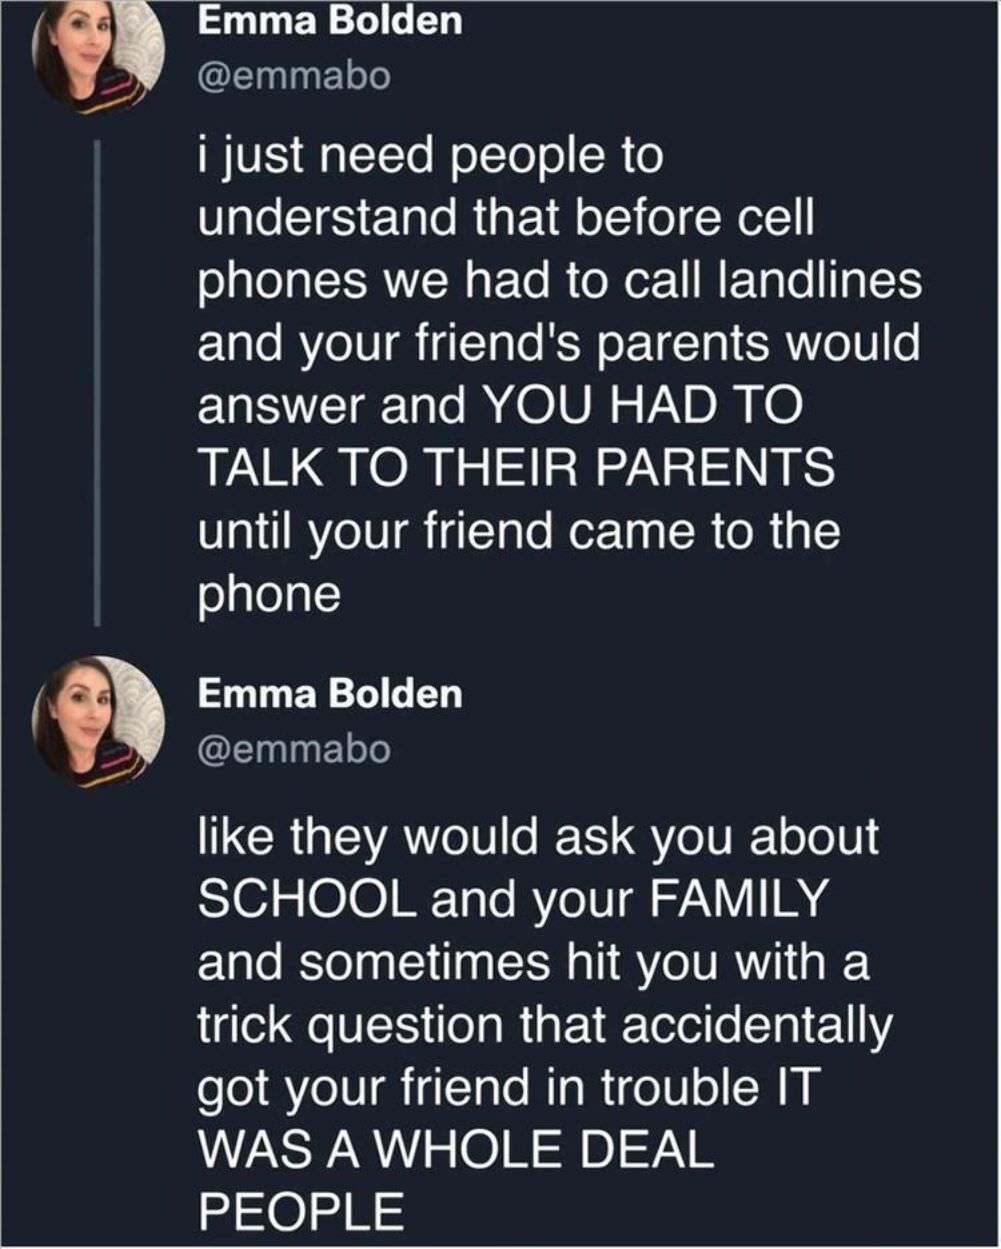Click "TALK TO THEIR PARENTS" in the first tweet

click(x=515, y=467)
